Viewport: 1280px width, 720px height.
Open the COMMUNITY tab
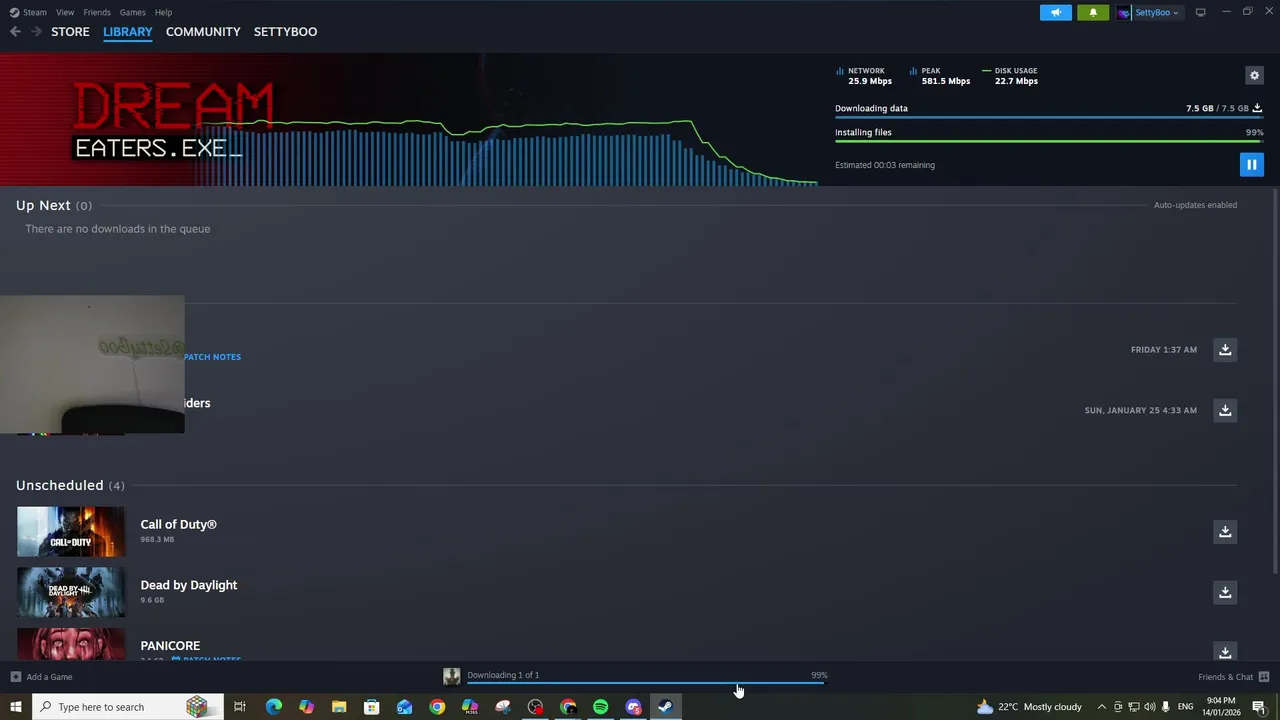203,32
